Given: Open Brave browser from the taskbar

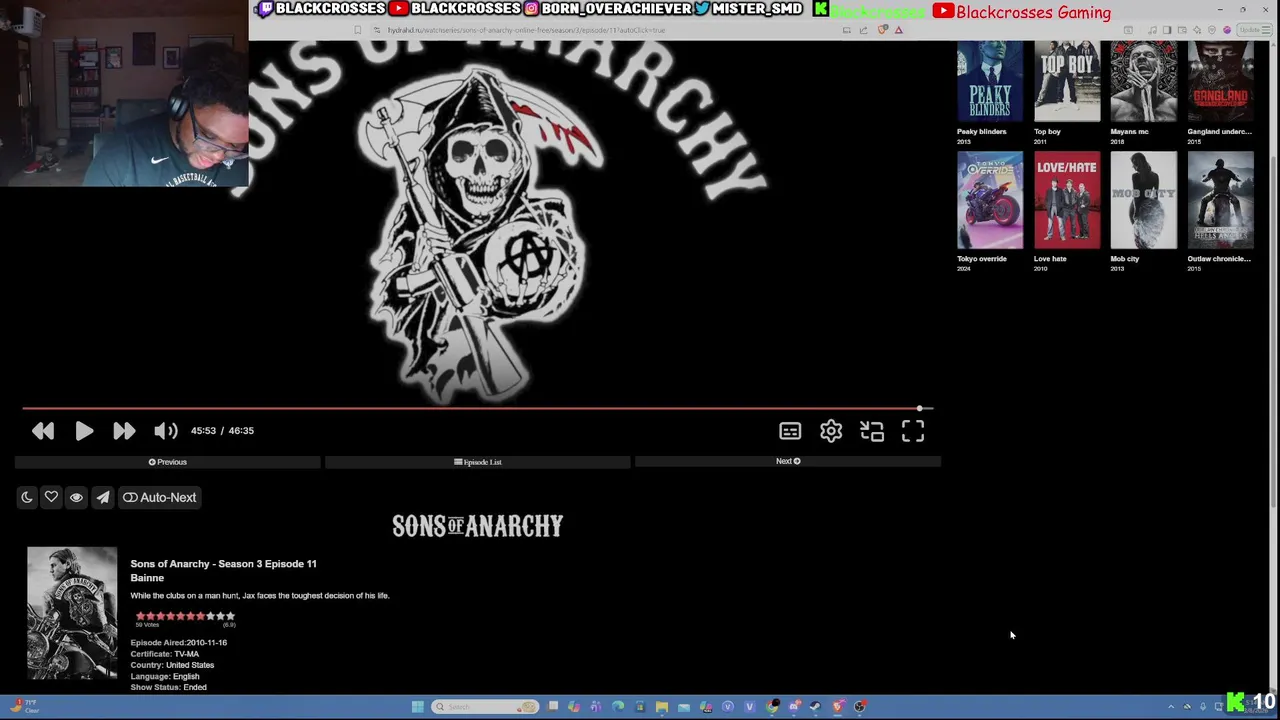Looking at the screenshot, I should (839, 707).
